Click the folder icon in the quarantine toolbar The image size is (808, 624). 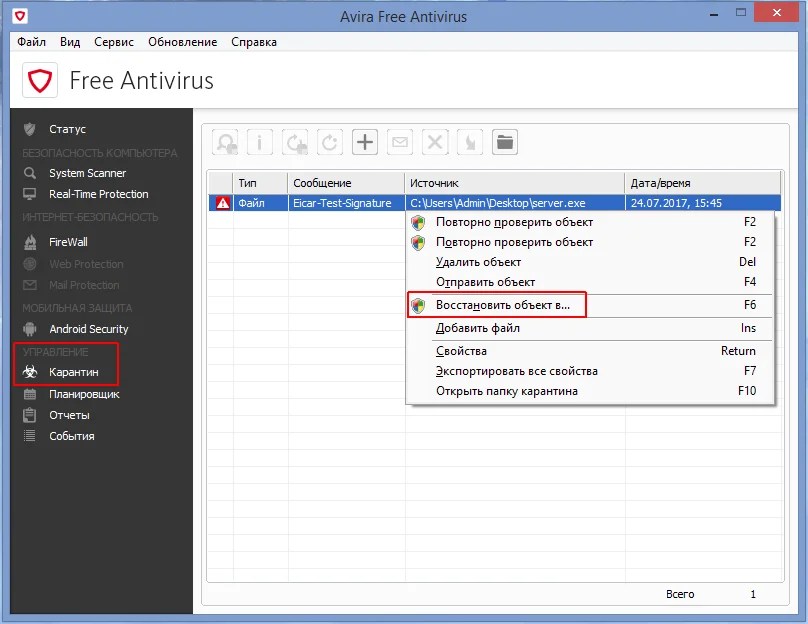(x=505, y=142)
